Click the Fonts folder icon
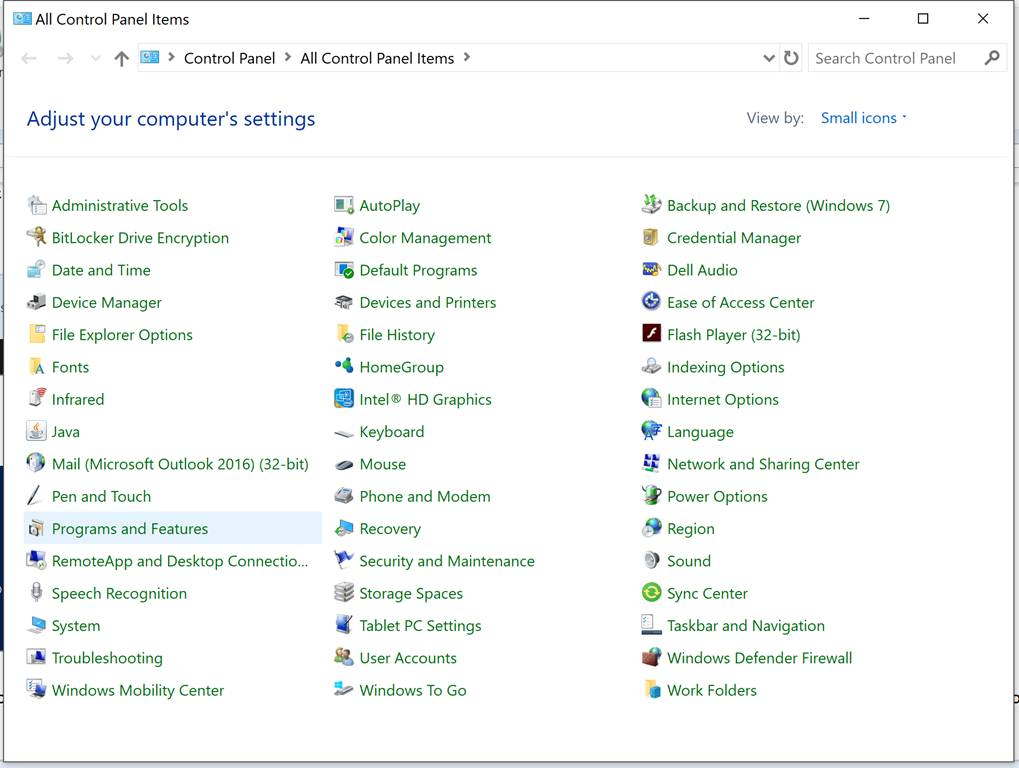Image resolution: width=1019 pixels, height=768 pixels. (36, 366)
